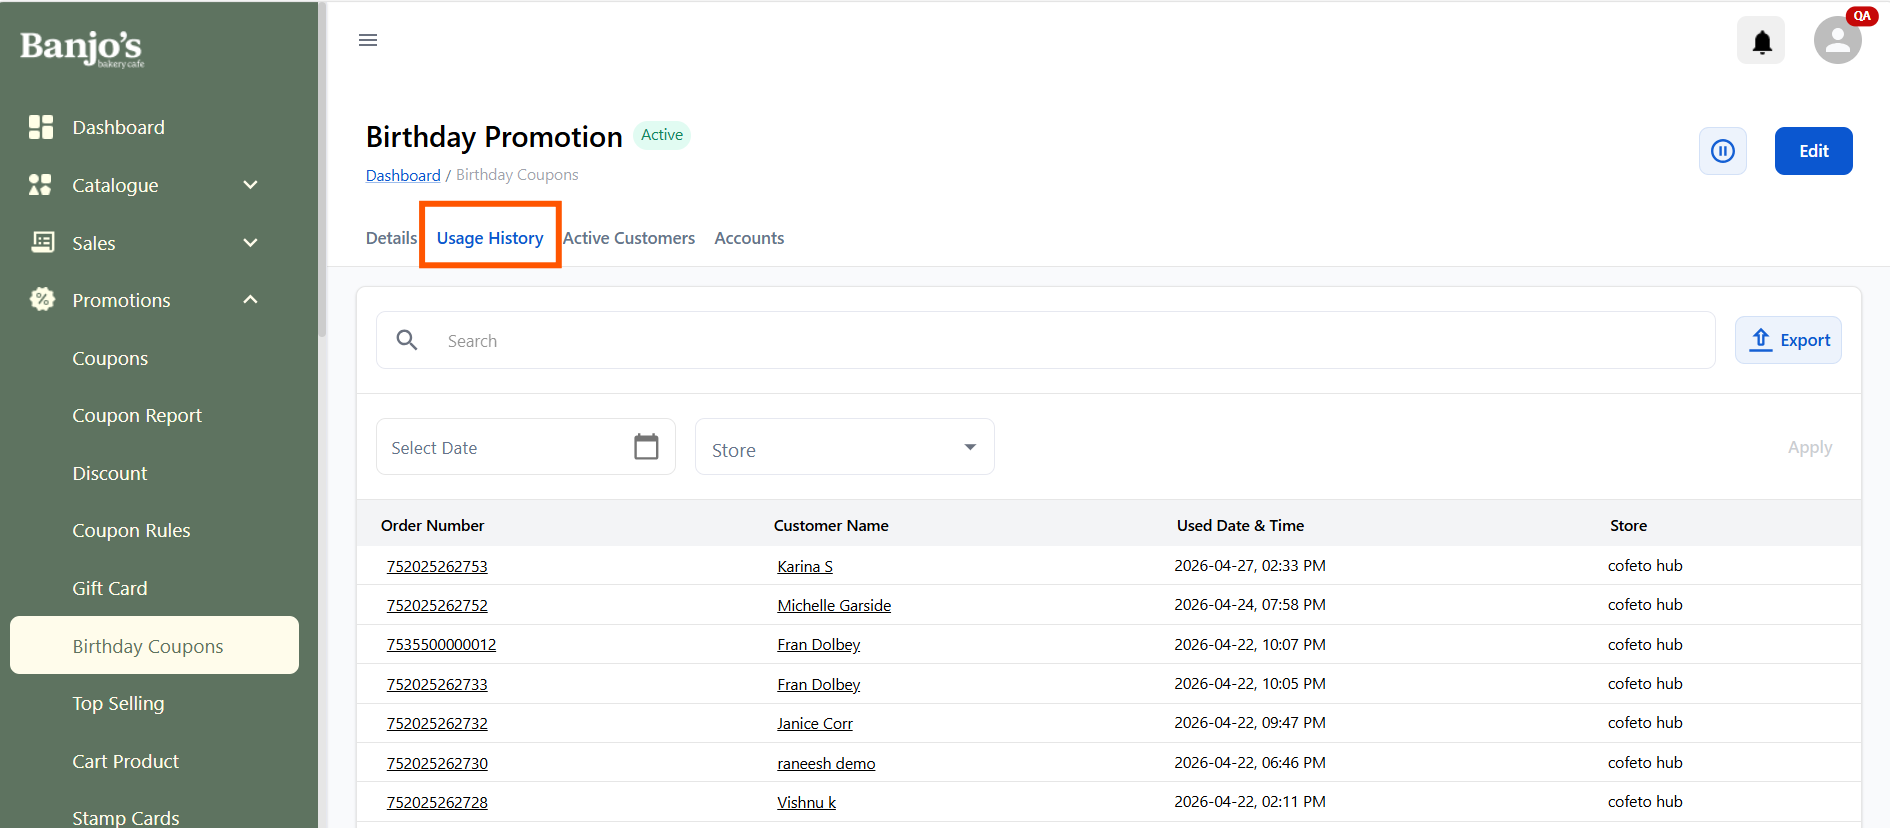Click the Dashboard grid icon in sidebar
Image resolution: width=1890 pixels, height=828 pixels.
[41, 127]
